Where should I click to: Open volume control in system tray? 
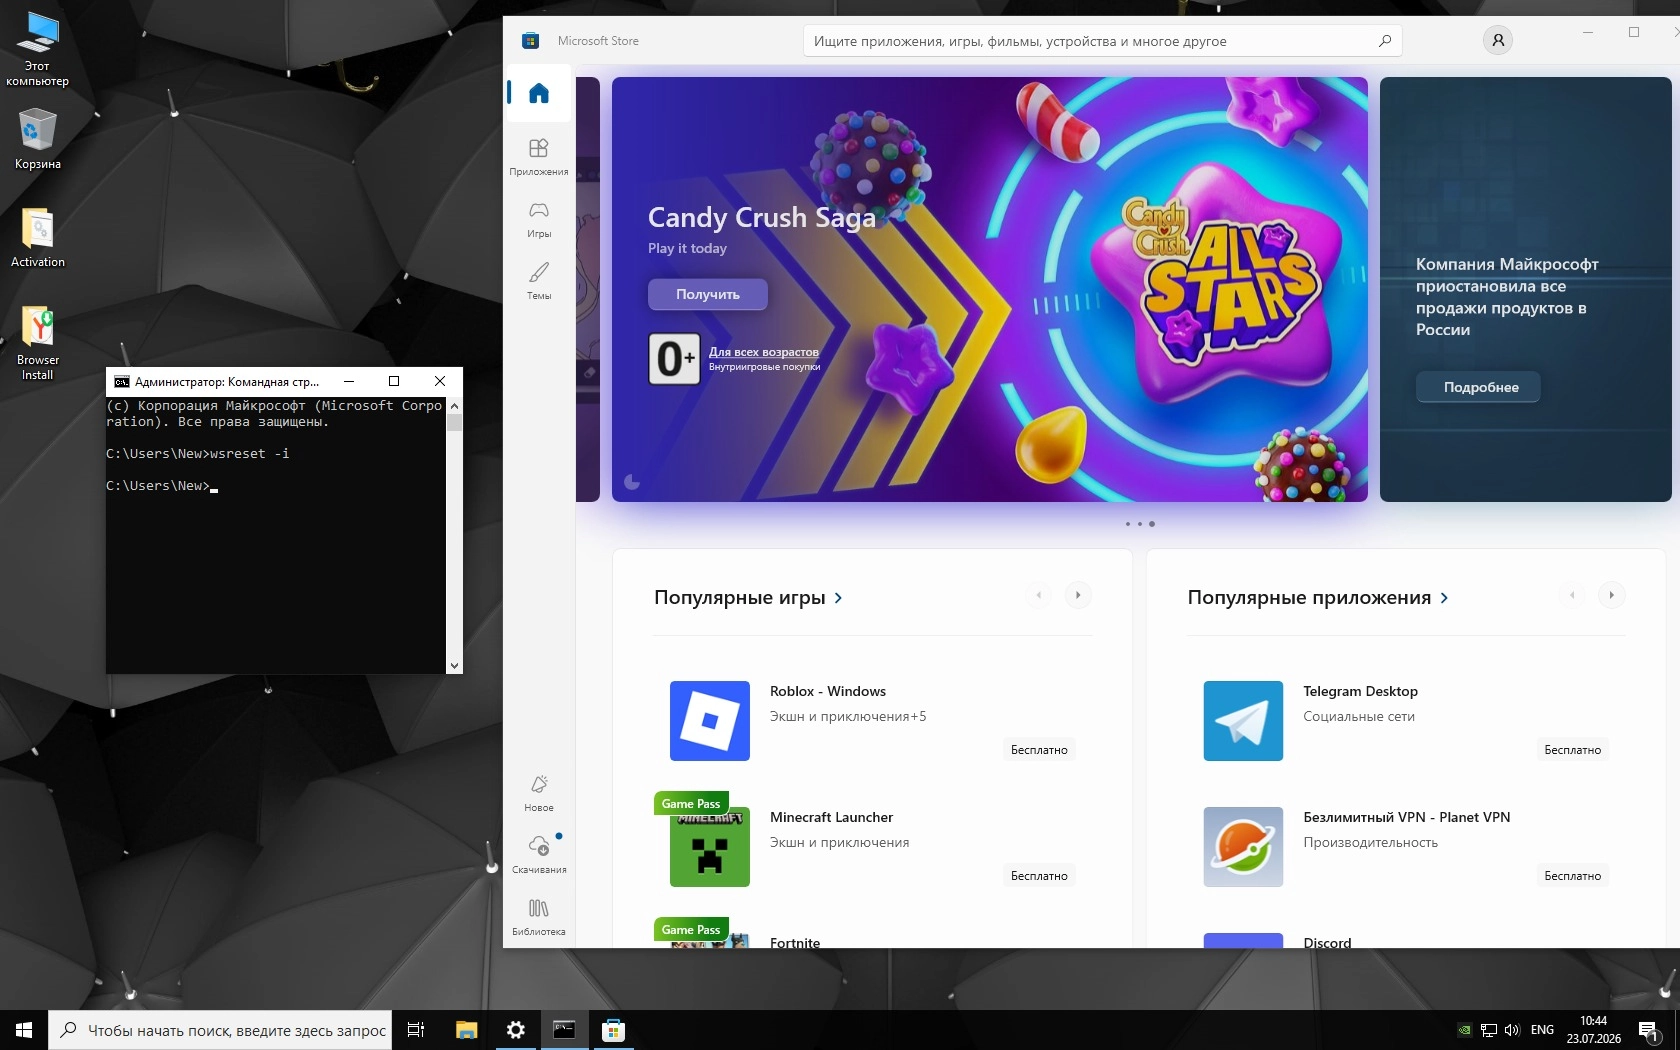point(1512,1030)
